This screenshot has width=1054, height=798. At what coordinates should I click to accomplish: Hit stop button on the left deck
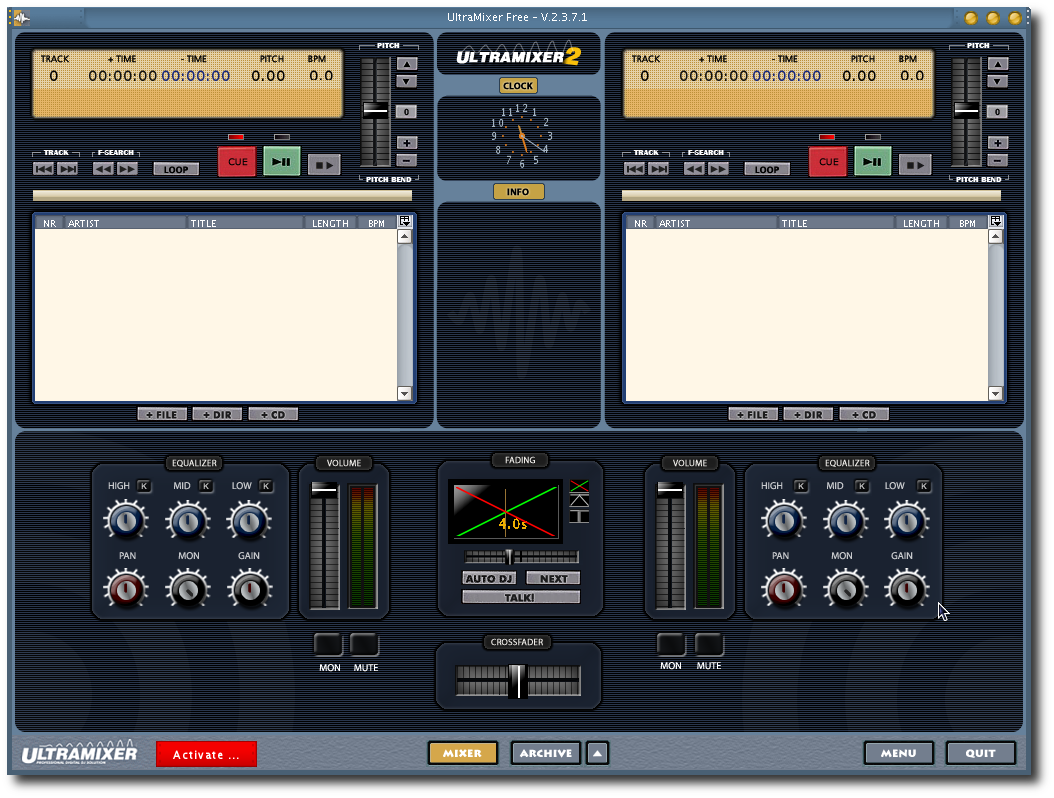click(x=324, y=165)
